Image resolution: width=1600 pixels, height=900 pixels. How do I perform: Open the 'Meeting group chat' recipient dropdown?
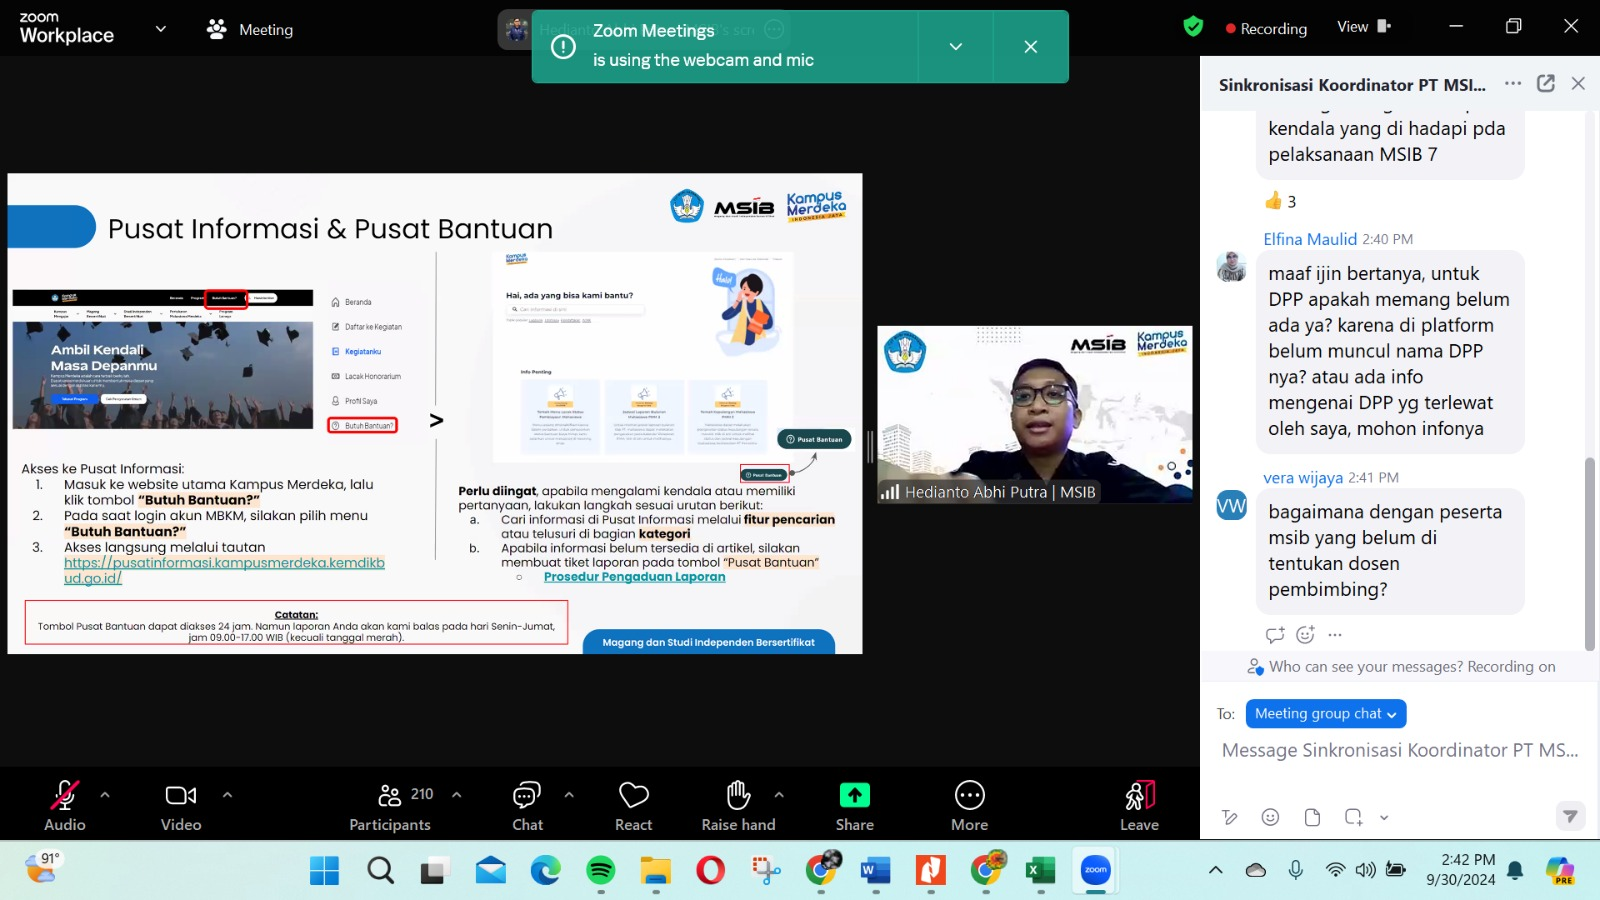(1326, 714)
